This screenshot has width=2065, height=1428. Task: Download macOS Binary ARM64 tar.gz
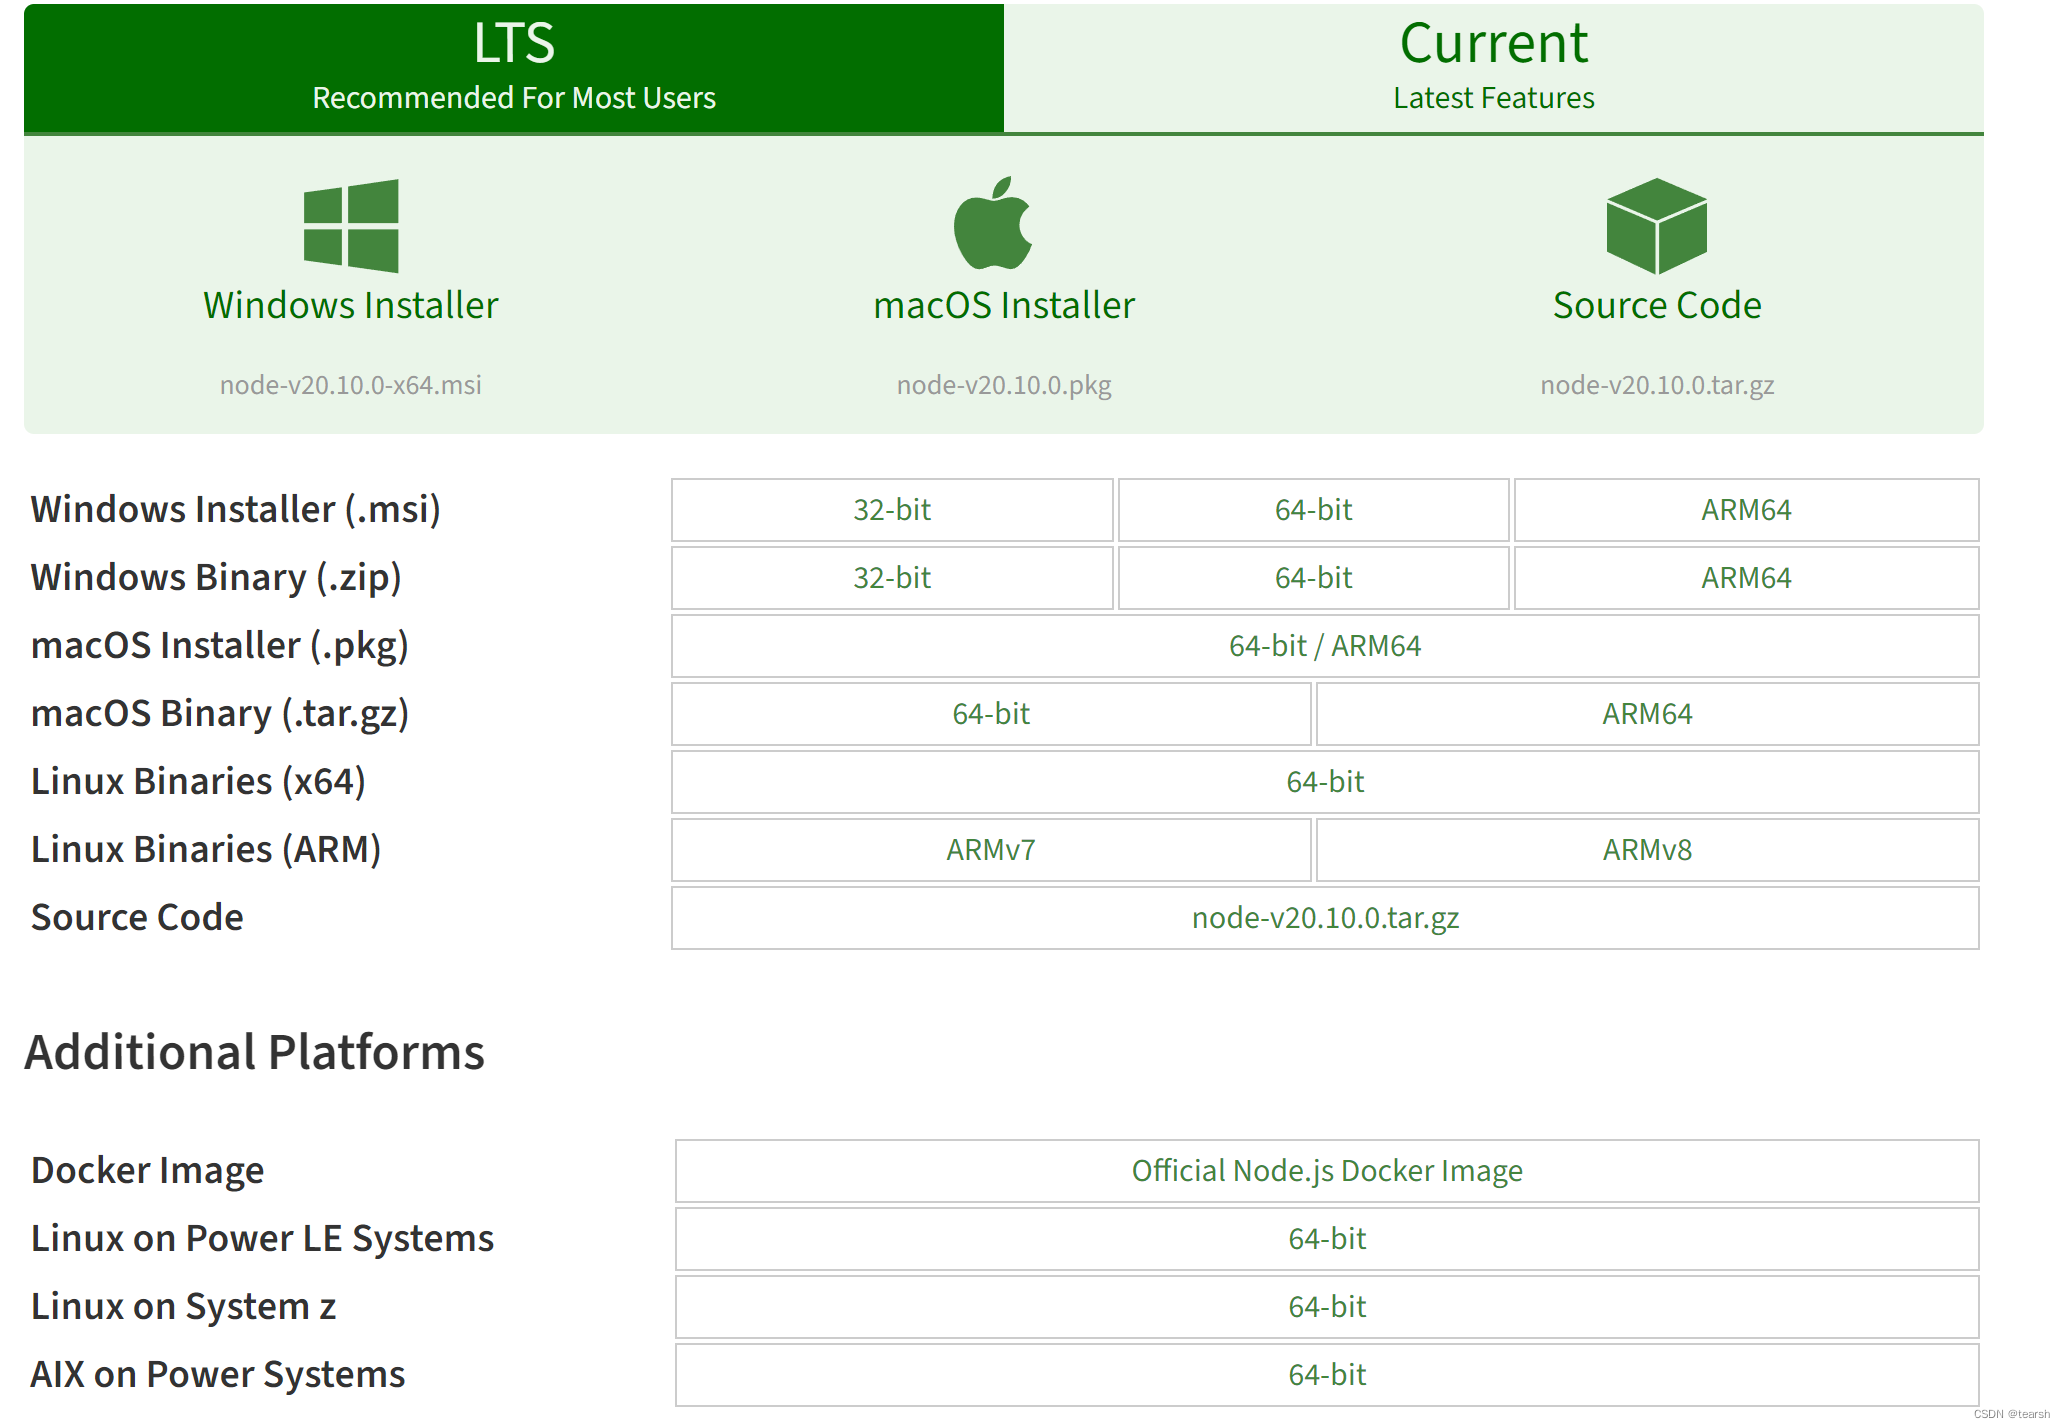[1647, 714]
